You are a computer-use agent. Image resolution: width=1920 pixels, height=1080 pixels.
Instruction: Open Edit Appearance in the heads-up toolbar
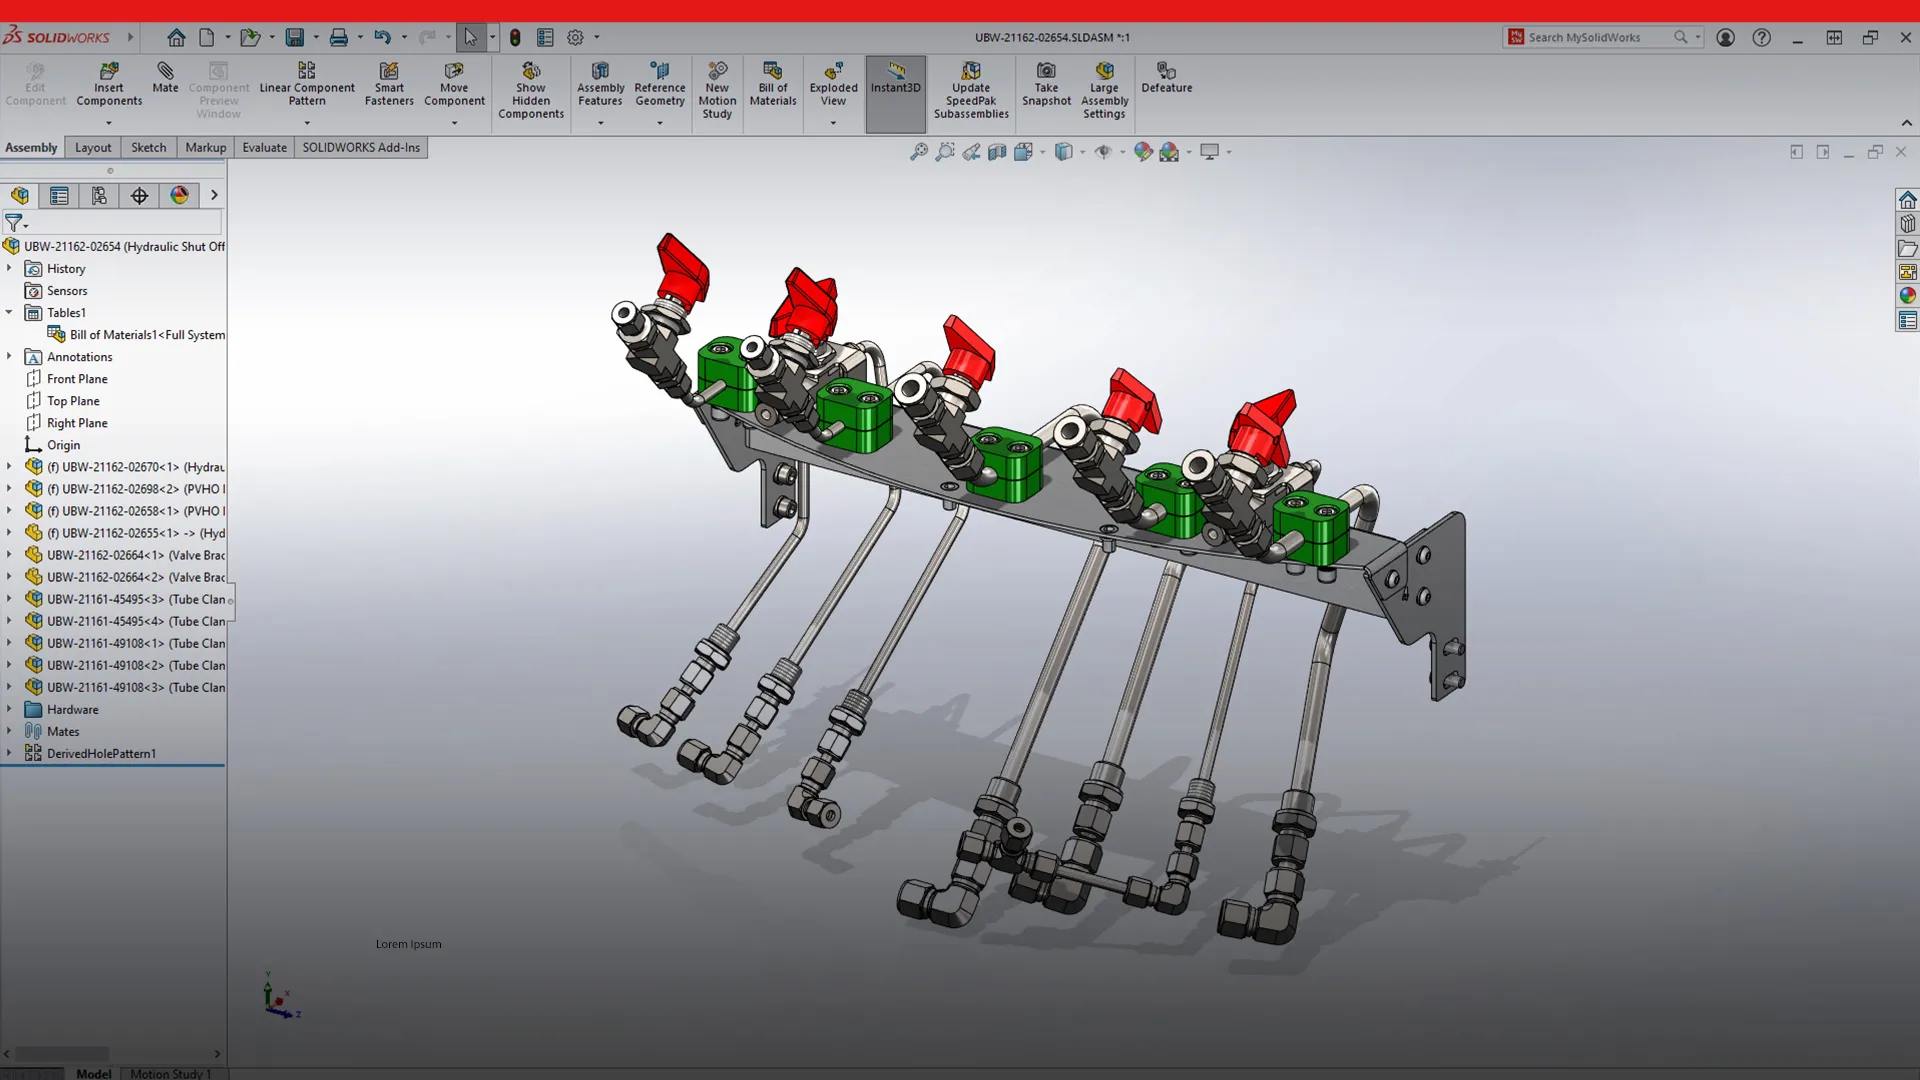pyautogui.click(x=1143, y=151)
